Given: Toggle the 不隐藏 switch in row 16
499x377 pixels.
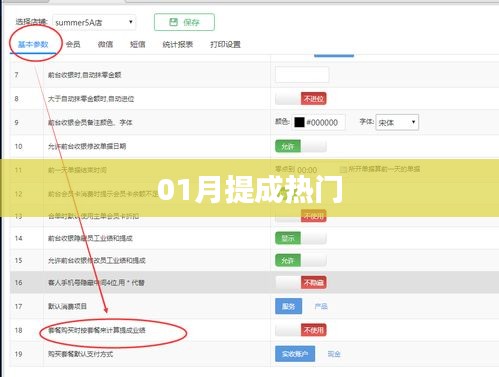Looking at the screenshot, I should (x=301, y=283).
